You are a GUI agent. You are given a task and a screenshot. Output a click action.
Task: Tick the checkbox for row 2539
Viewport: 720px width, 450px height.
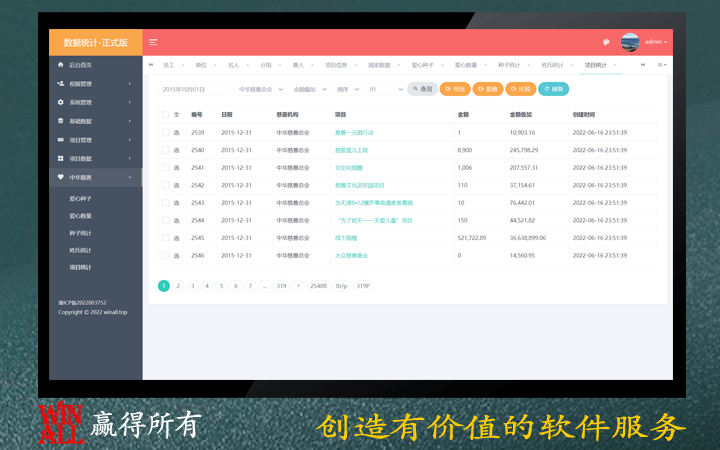[x=166, y=132]
